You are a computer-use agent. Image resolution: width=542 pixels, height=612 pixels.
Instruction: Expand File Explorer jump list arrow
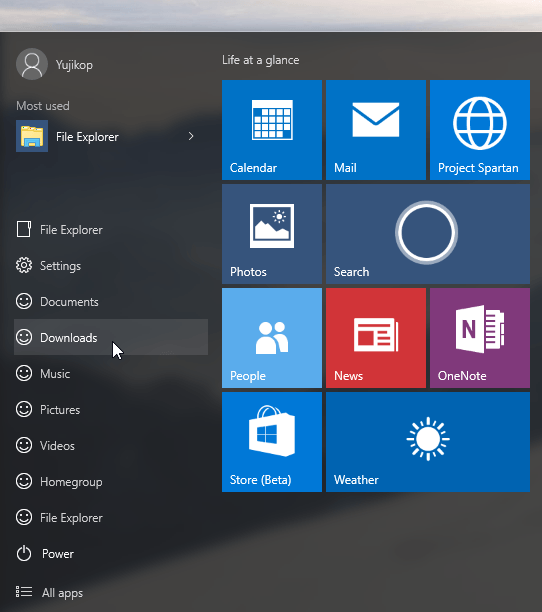click(191, 136)
